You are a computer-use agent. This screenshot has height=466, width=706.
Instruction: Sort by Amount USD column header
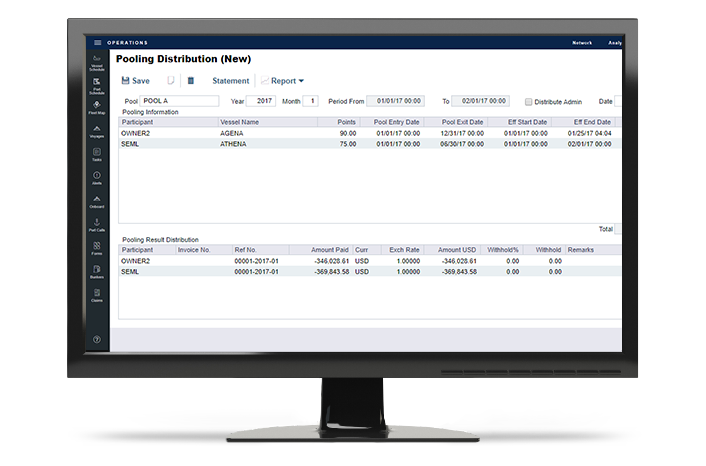pos(451,250)
